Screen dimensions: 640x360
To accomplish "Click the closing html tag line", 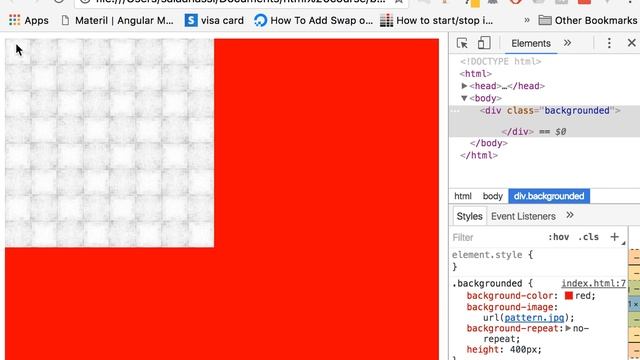I will pyautogui.click(x=478, y=156).
